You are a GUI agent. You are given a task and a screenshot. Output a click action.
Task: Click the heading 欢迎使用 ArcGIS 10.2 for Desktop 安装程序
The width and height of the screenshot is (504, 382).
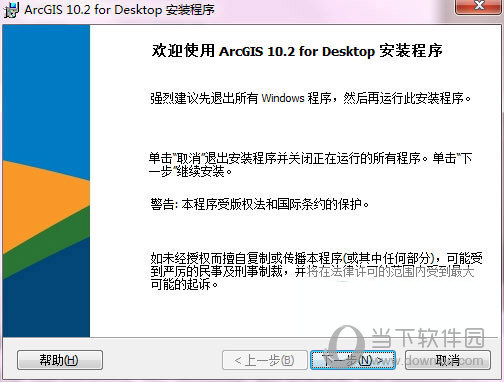297,51
